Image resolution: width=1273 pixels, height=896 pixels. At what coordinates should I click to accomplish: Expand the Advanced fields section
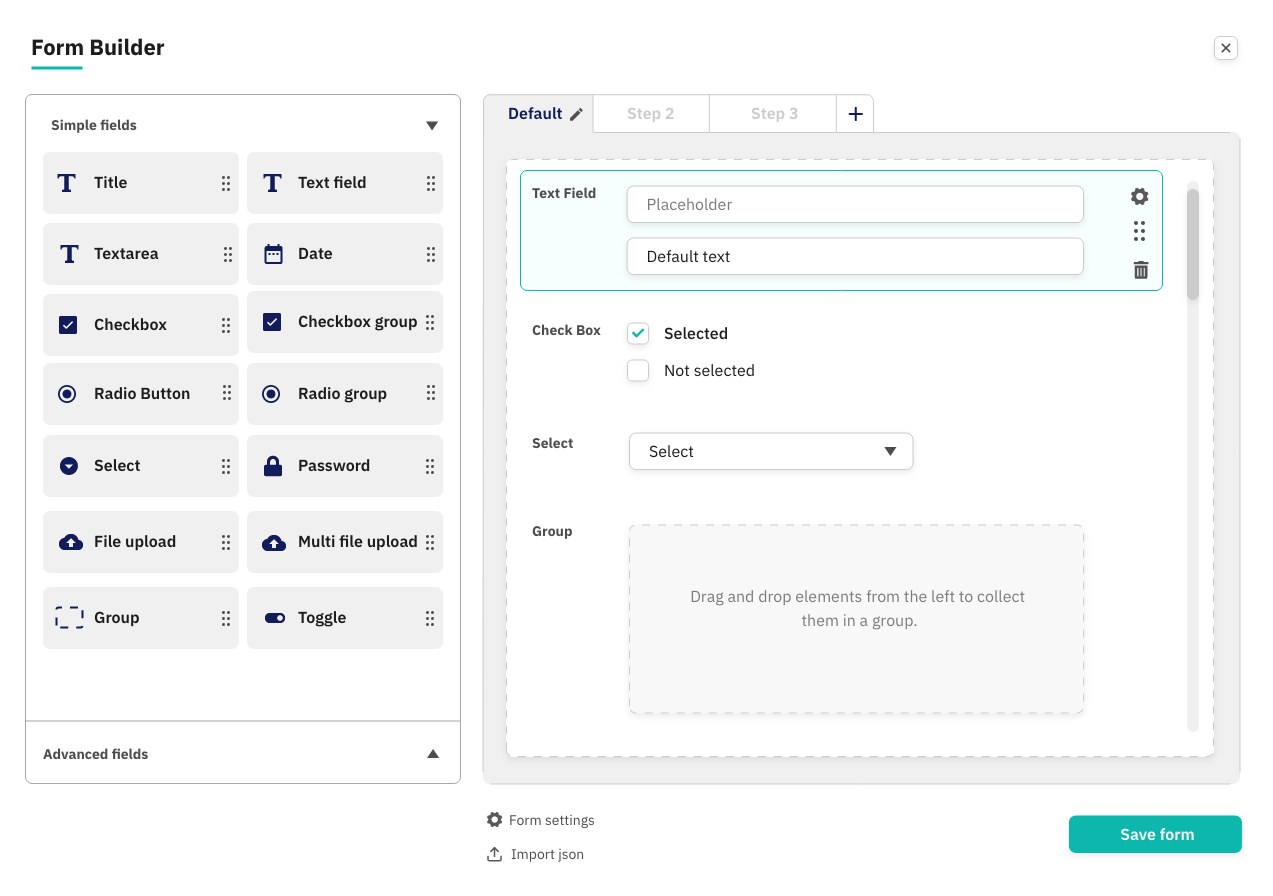pos(433,753)
